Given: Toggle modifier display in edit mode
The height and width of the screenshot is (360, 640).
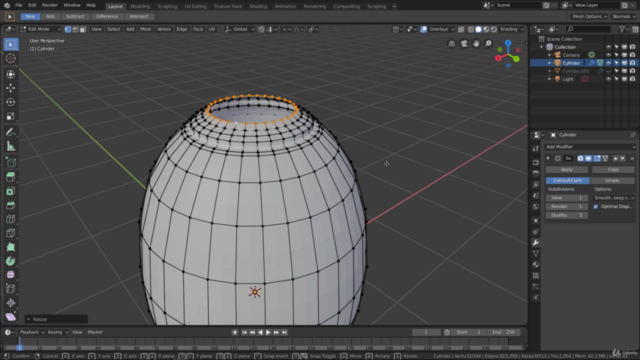Looking at the screenshot, I should tap(597, 158).
